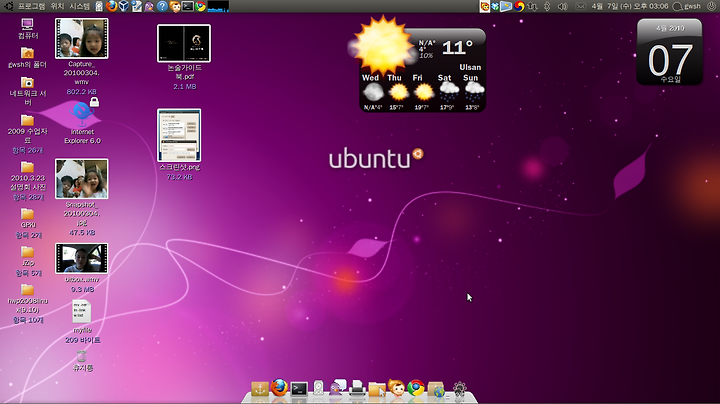Open the 위치 menu in the top panel
720x404 pixels.
pyautogui.click(x=57, y=6)
